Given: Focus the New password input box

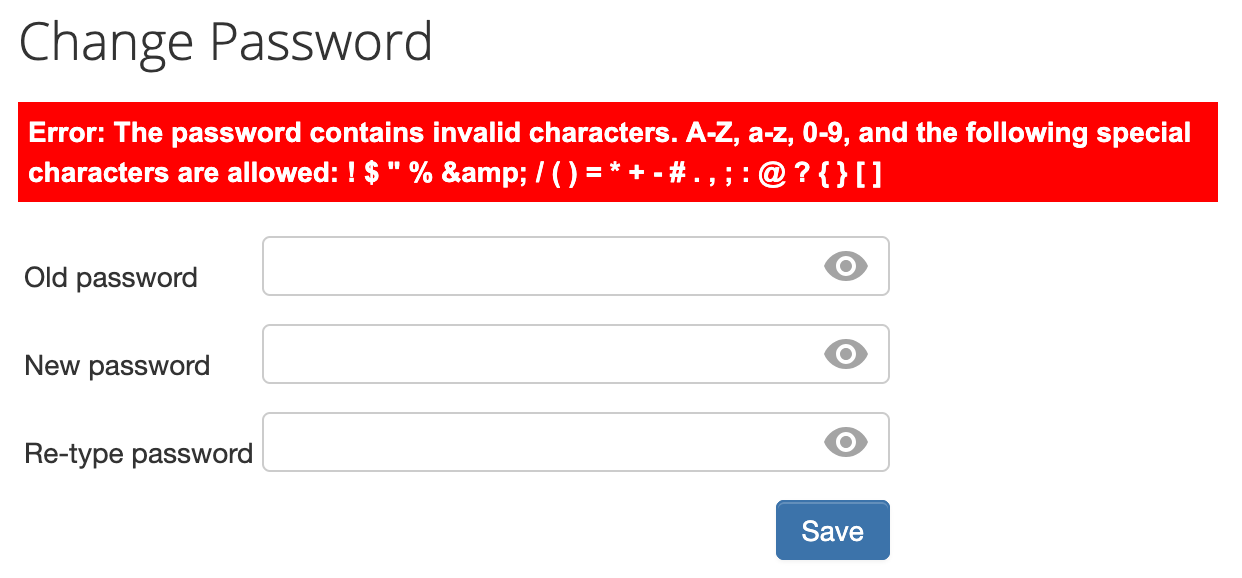Looking at the screenshot, I should coord(575,354).
